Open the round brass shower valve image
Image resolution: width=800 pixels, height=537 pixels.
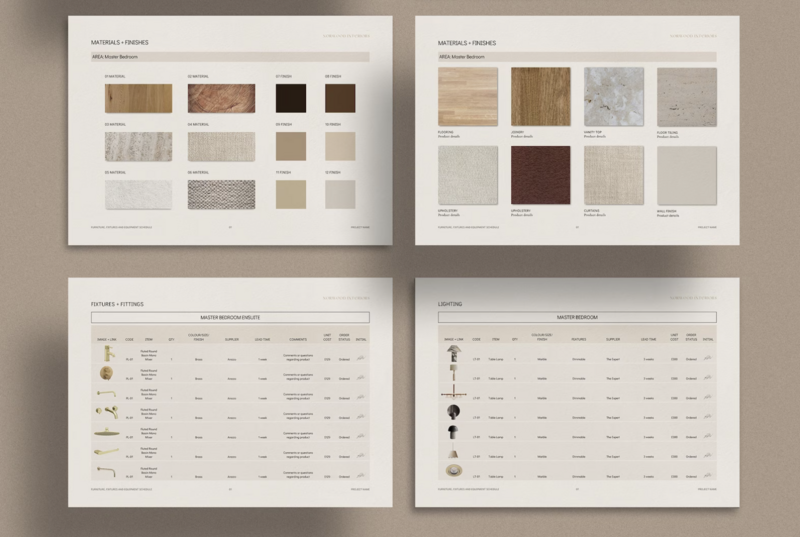107,373
